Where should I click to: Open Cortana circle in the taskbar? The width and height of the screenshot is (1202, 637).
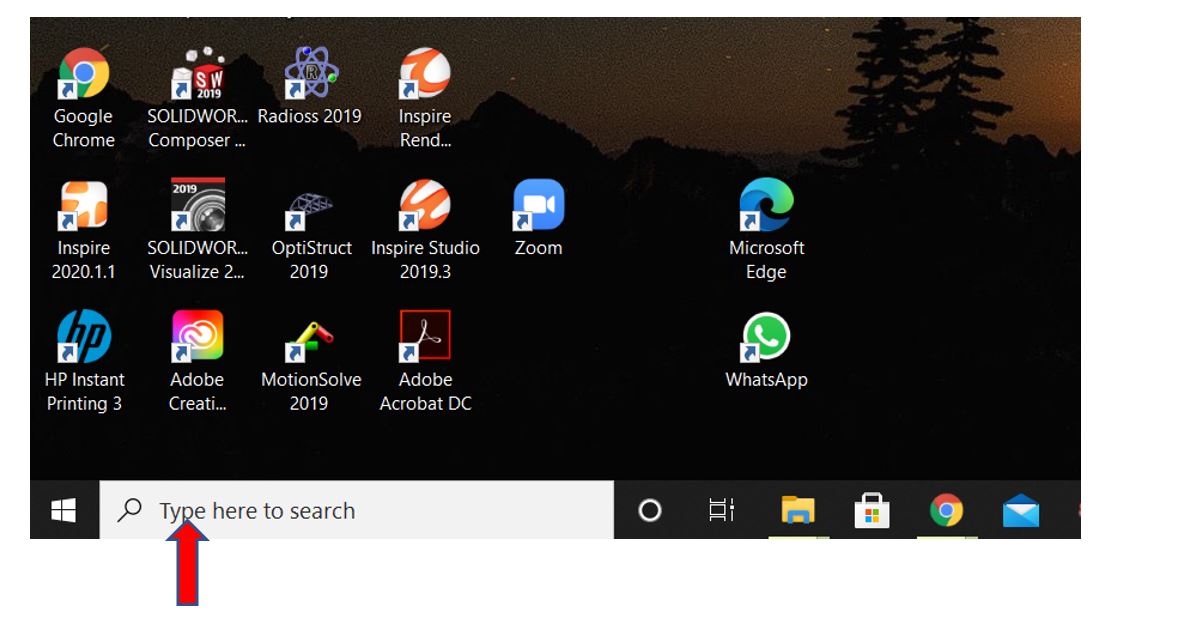(650, 511)
